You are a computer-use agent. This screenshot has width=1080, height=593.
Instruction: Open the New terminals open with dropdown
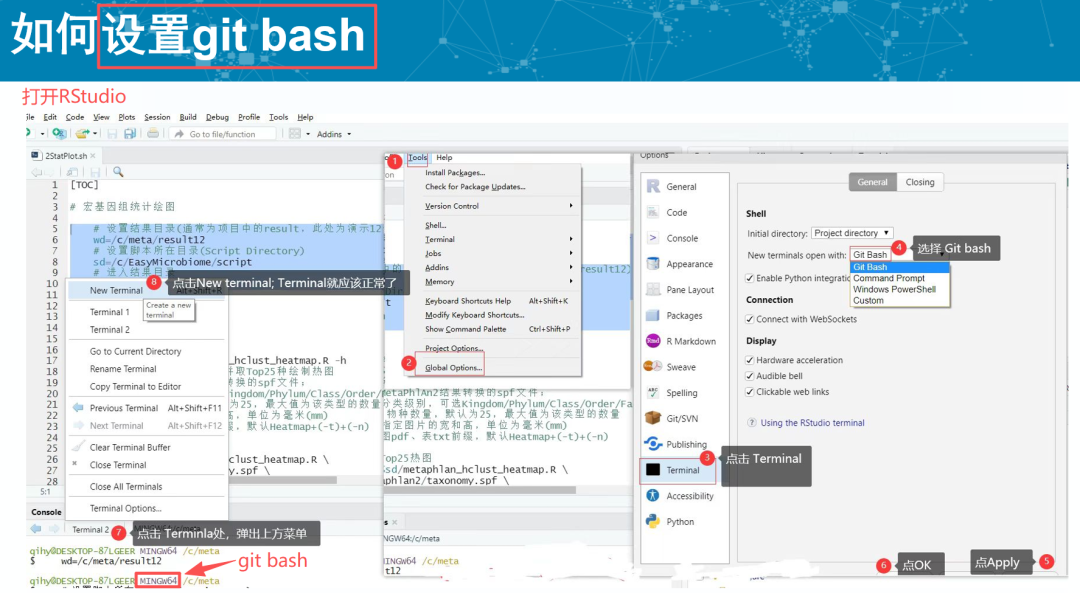coord(871,254)
